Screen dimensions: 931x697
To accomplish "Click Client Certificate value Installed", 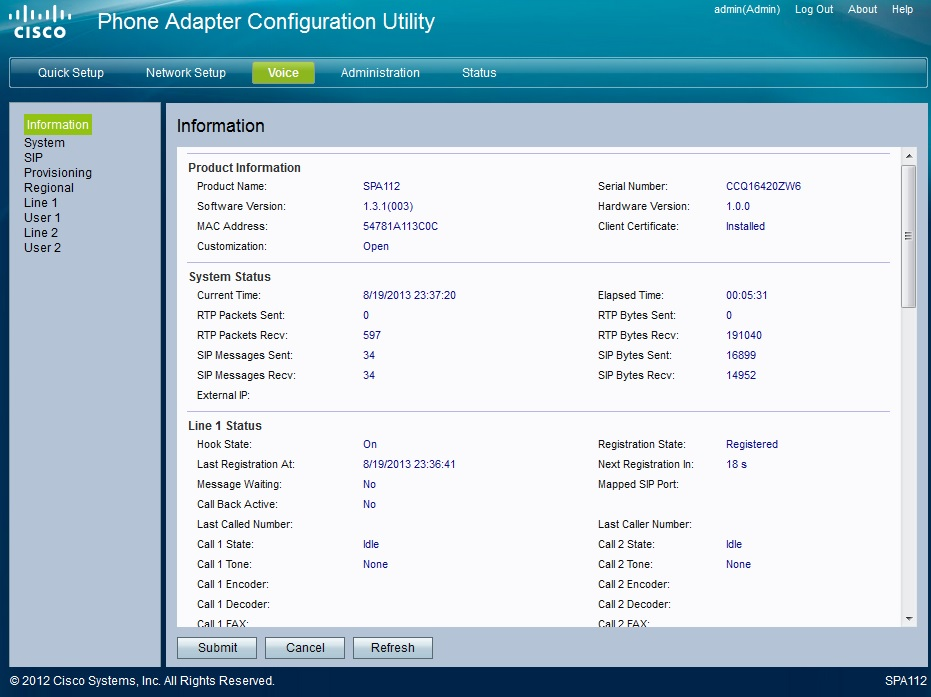I will tap(745, 226).
